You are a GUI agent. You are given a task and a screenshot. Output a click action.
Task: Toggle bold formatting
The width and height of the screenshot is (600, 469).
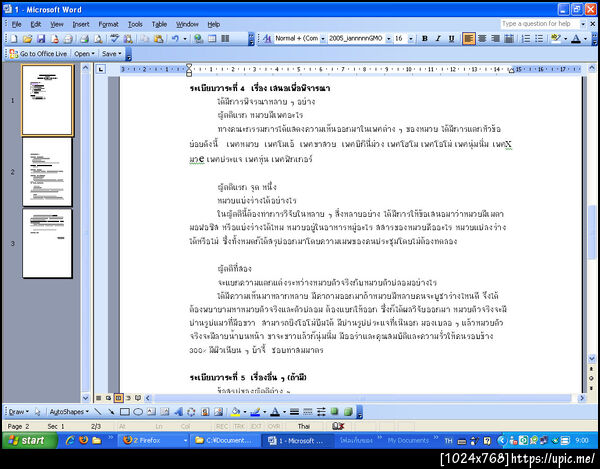pyautogui.click(x=424, y=39)
